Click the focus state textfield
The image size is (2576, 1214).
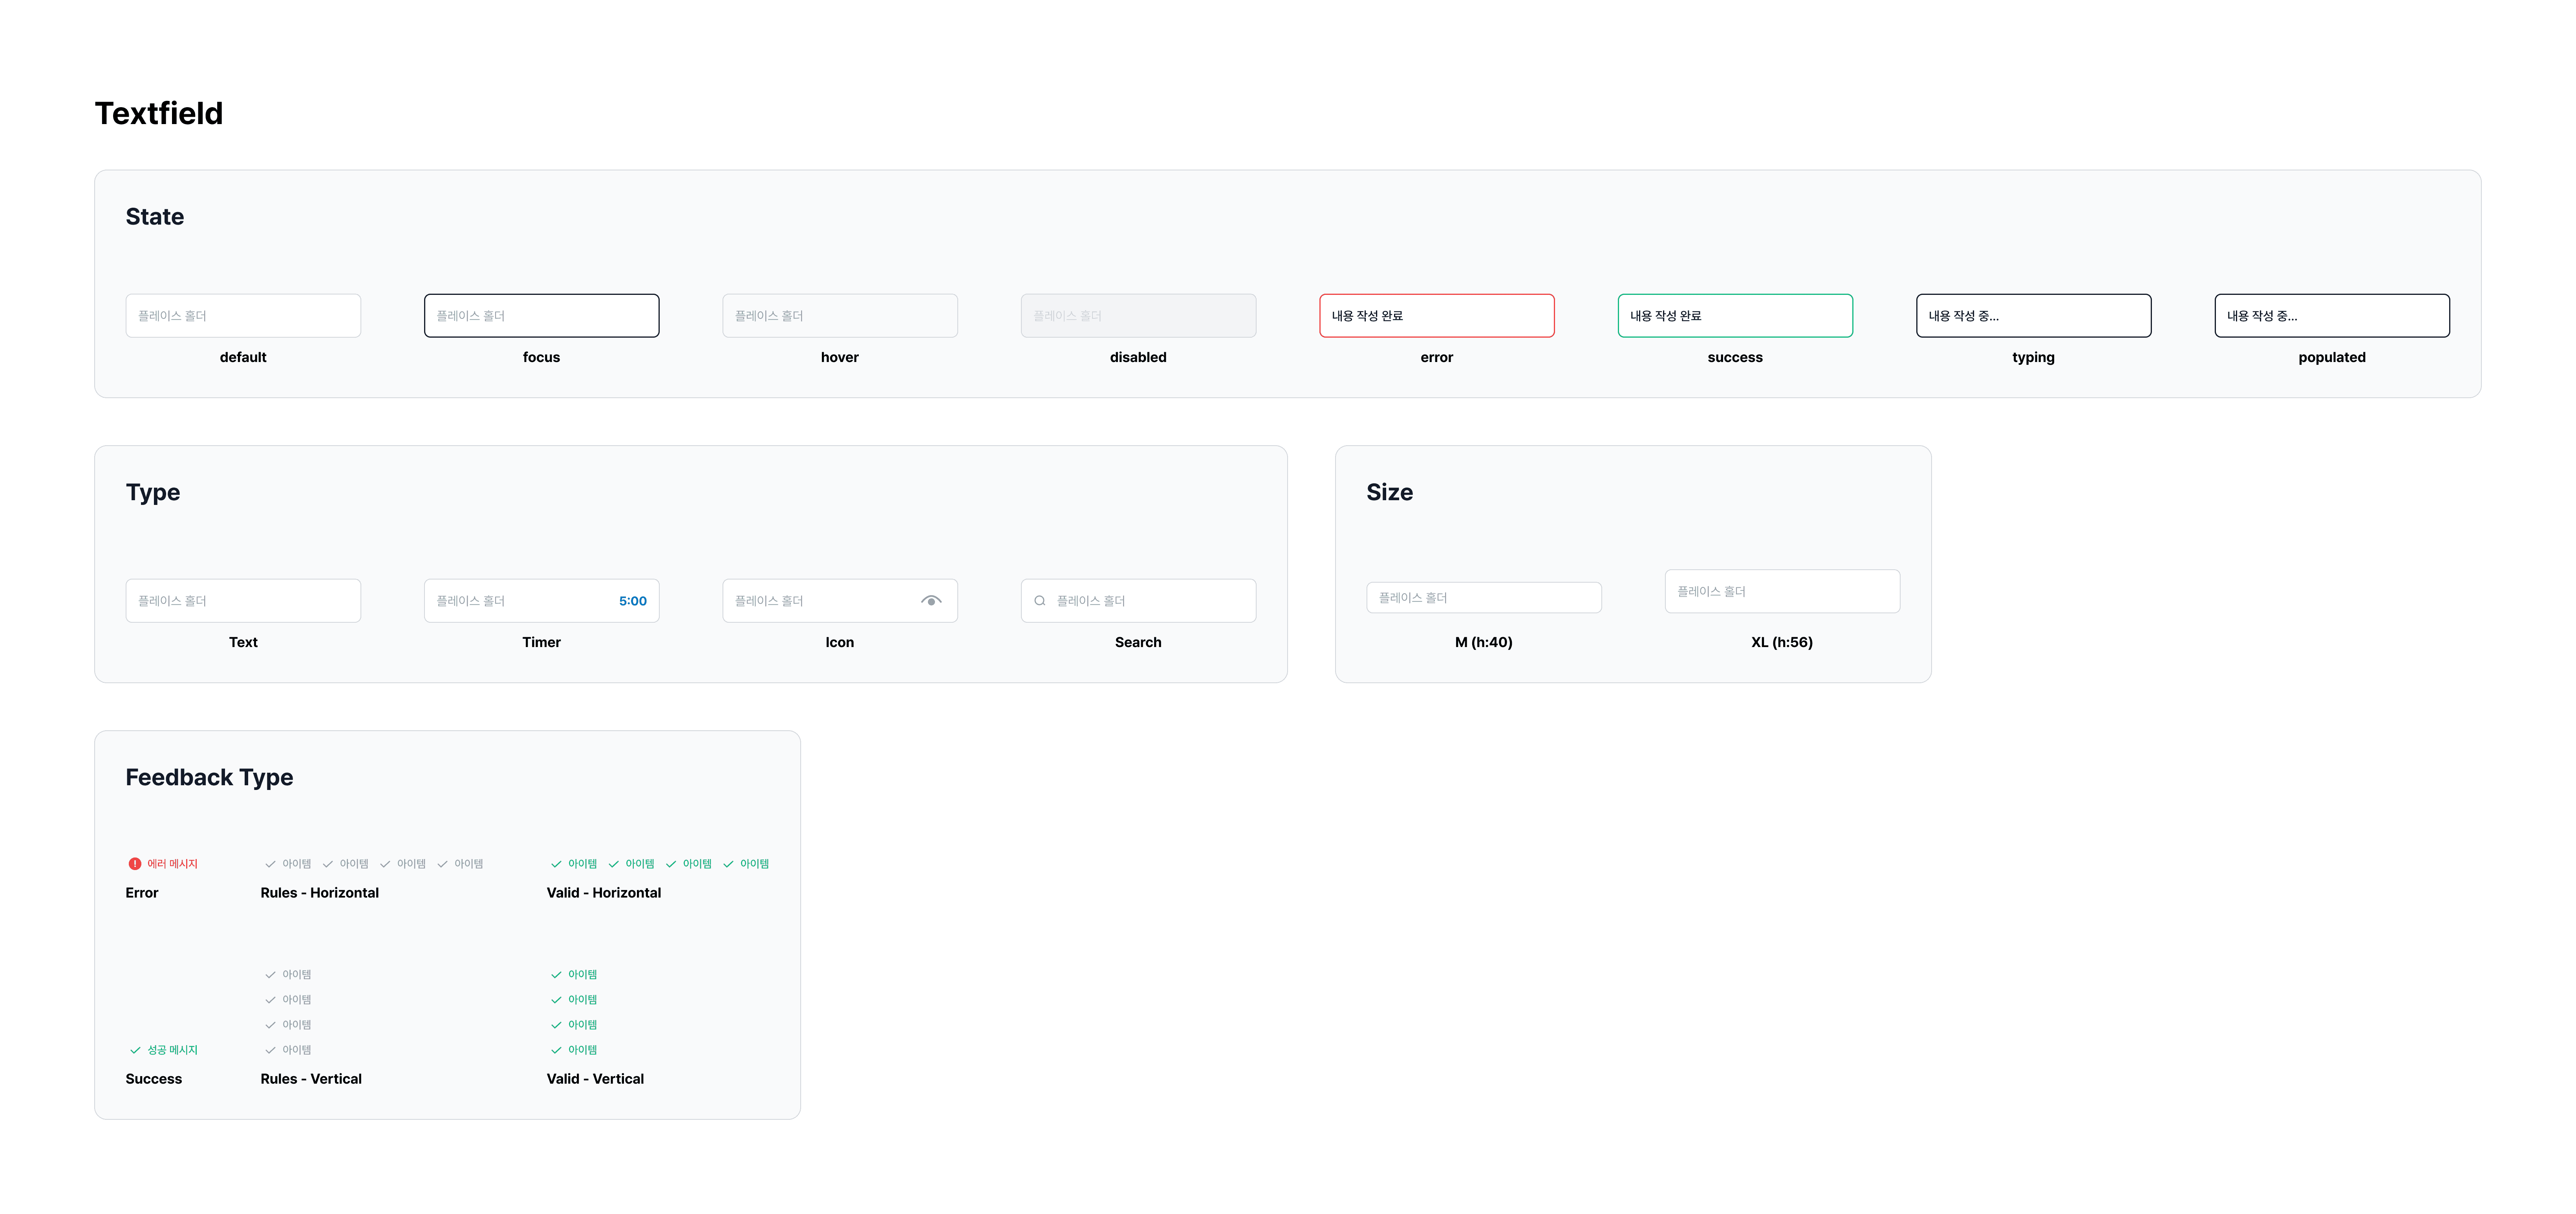point(541,316)
